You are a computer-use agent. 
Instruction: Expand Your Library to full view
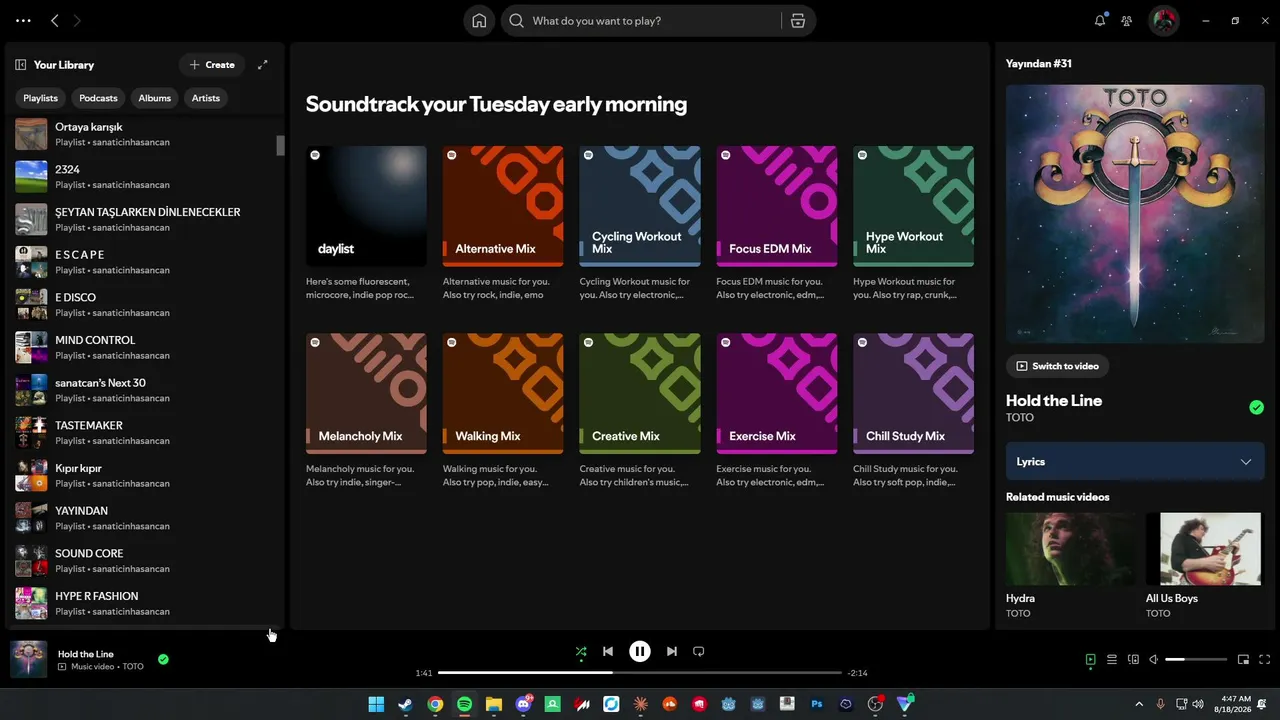pos(263,65)
